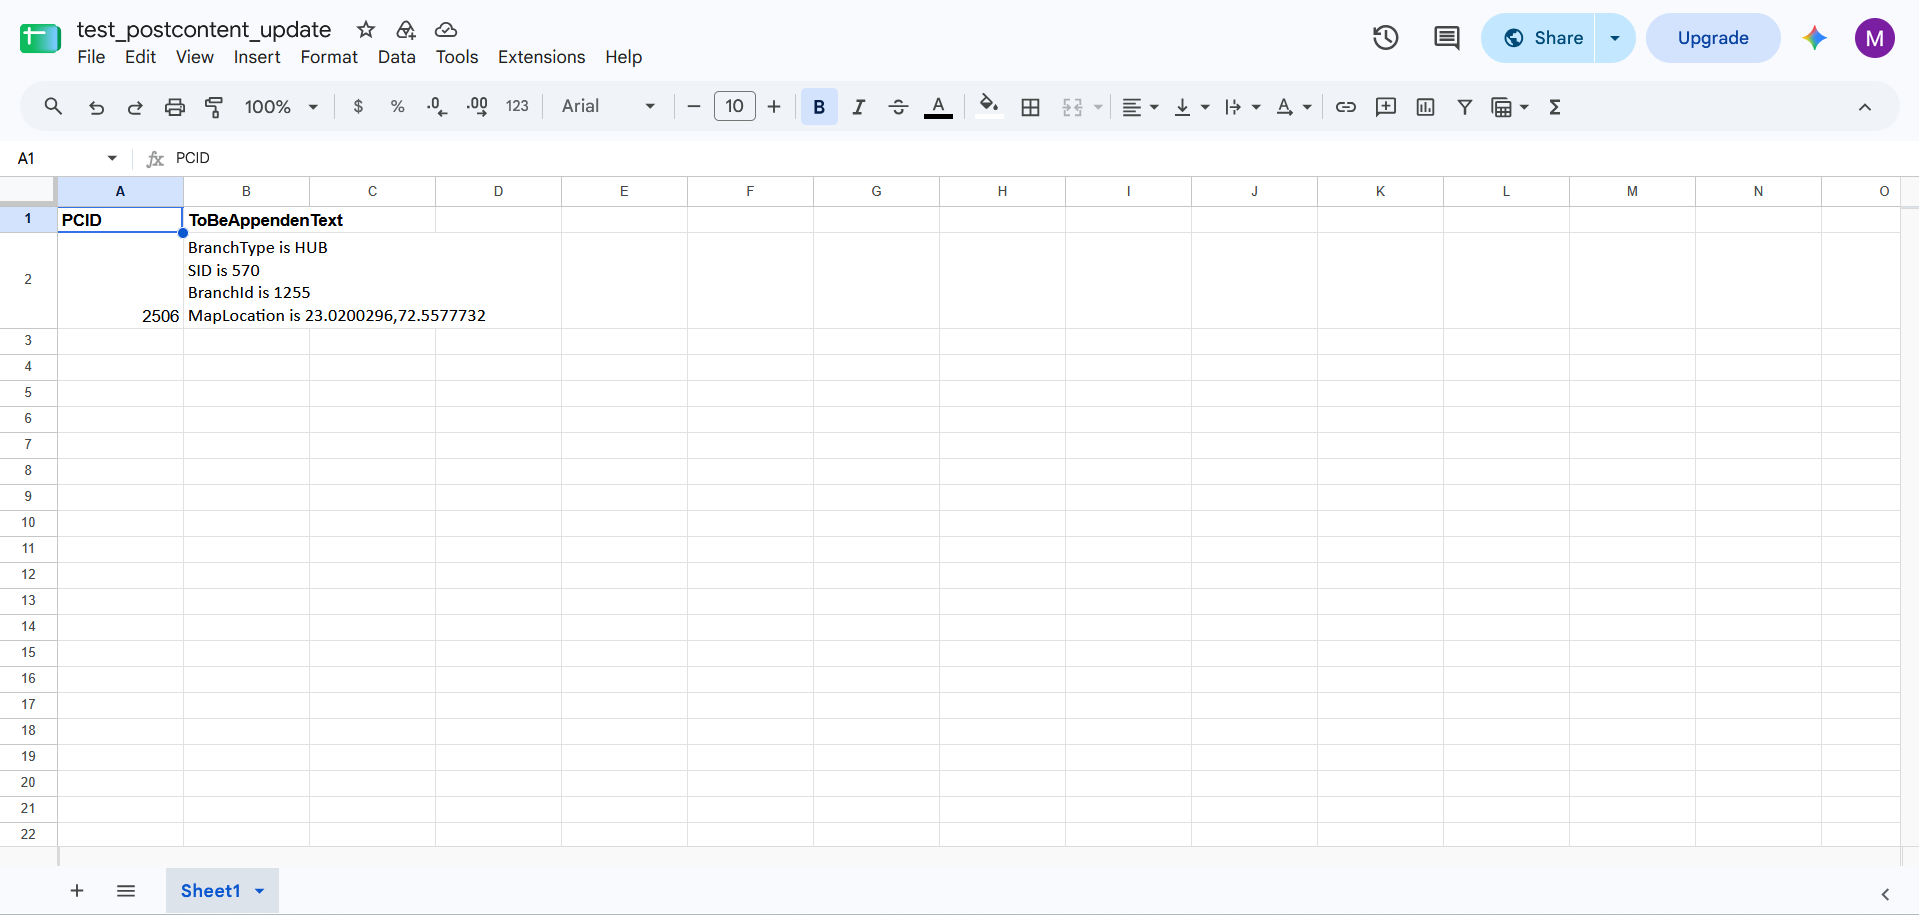Open horizontal align dropdown
This screenshot has height=915, width=1919.
click(x=1140, y=107)
